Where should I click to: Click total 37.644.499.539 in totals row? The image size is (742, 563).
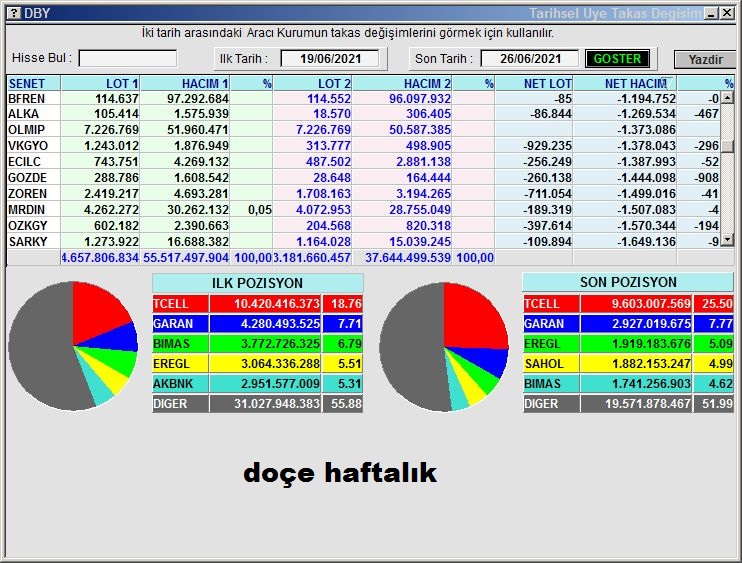pyautogui.click(x=407, y=258)
